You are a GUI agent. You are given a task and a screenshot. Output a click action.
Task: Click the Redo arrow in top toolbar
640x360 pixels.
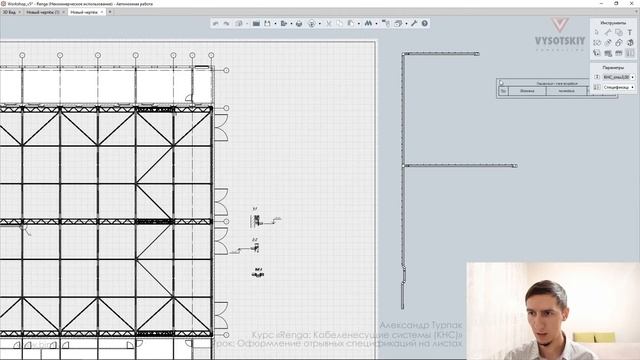pyautogui.click(x=227, y=23)
